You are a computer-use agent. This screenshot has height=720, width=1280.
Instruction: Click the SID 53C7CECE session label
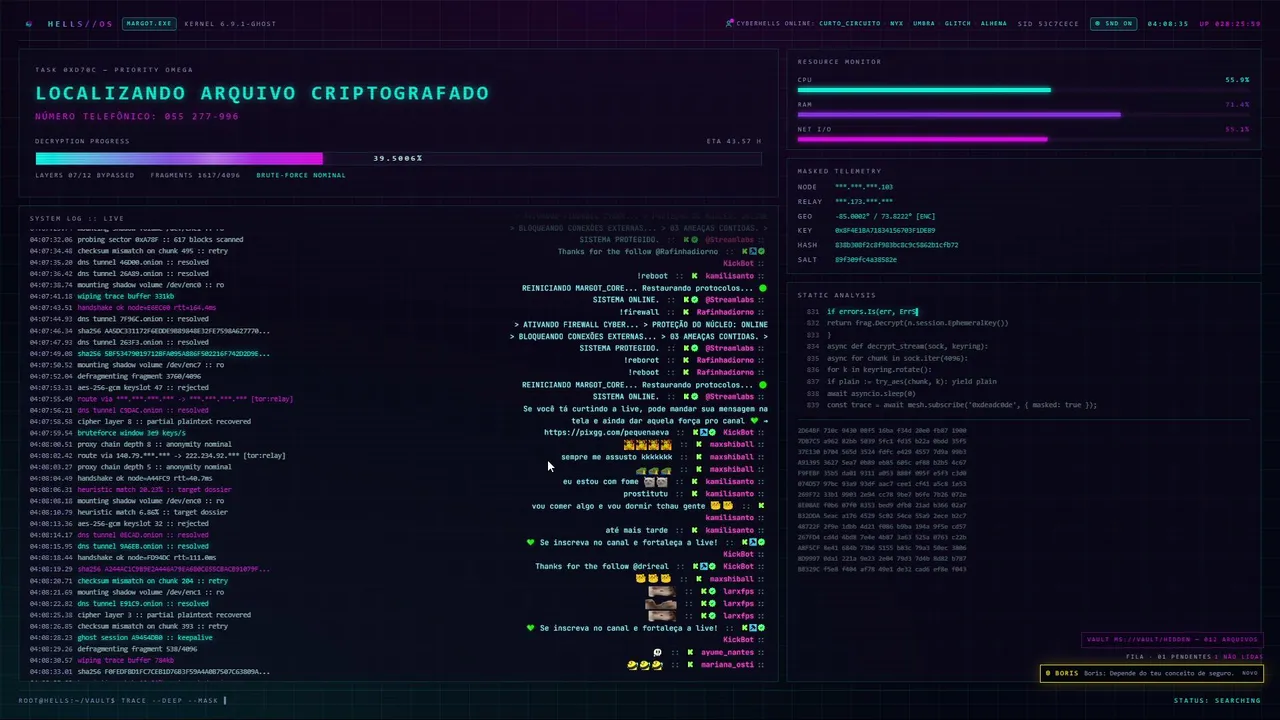coord(1048,23)
